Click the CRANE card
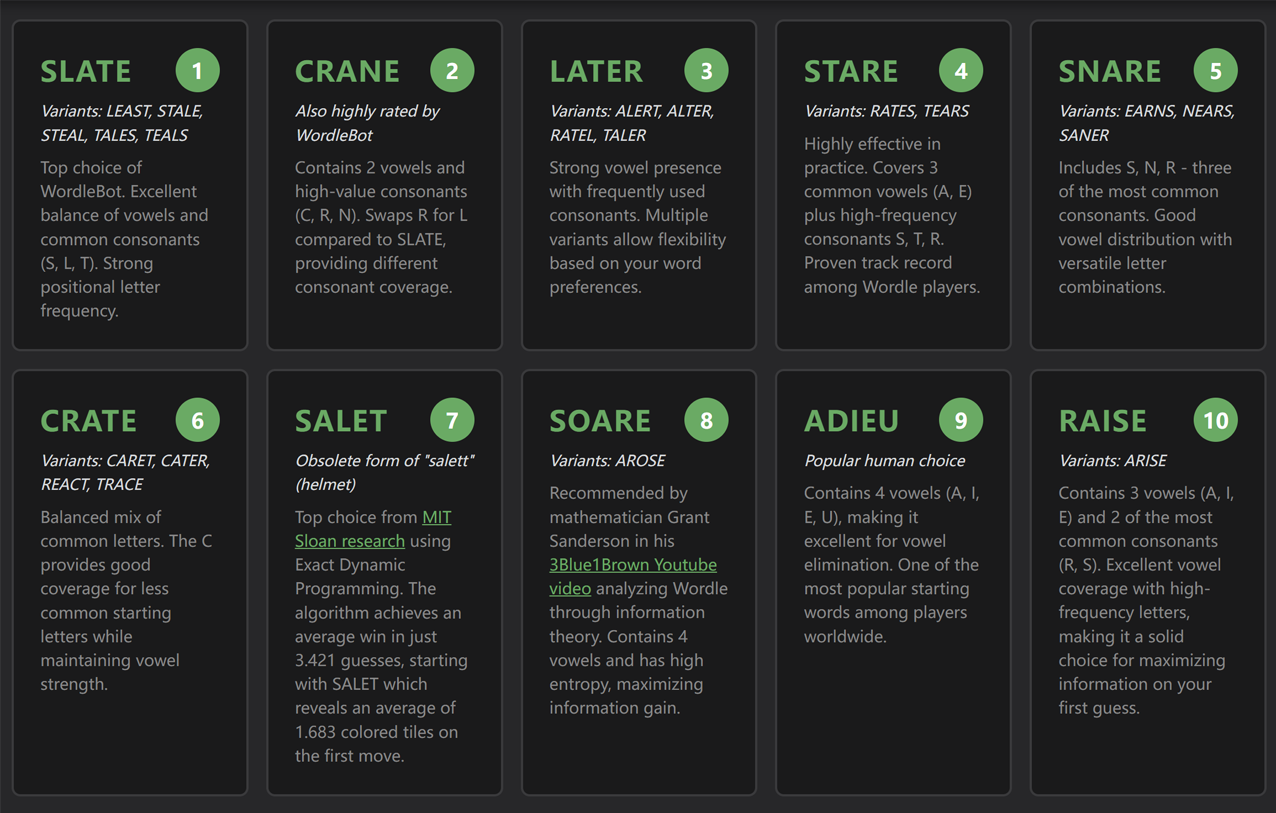The height and width of the screenshot is (813, 1276). click(x=384, y=185)
